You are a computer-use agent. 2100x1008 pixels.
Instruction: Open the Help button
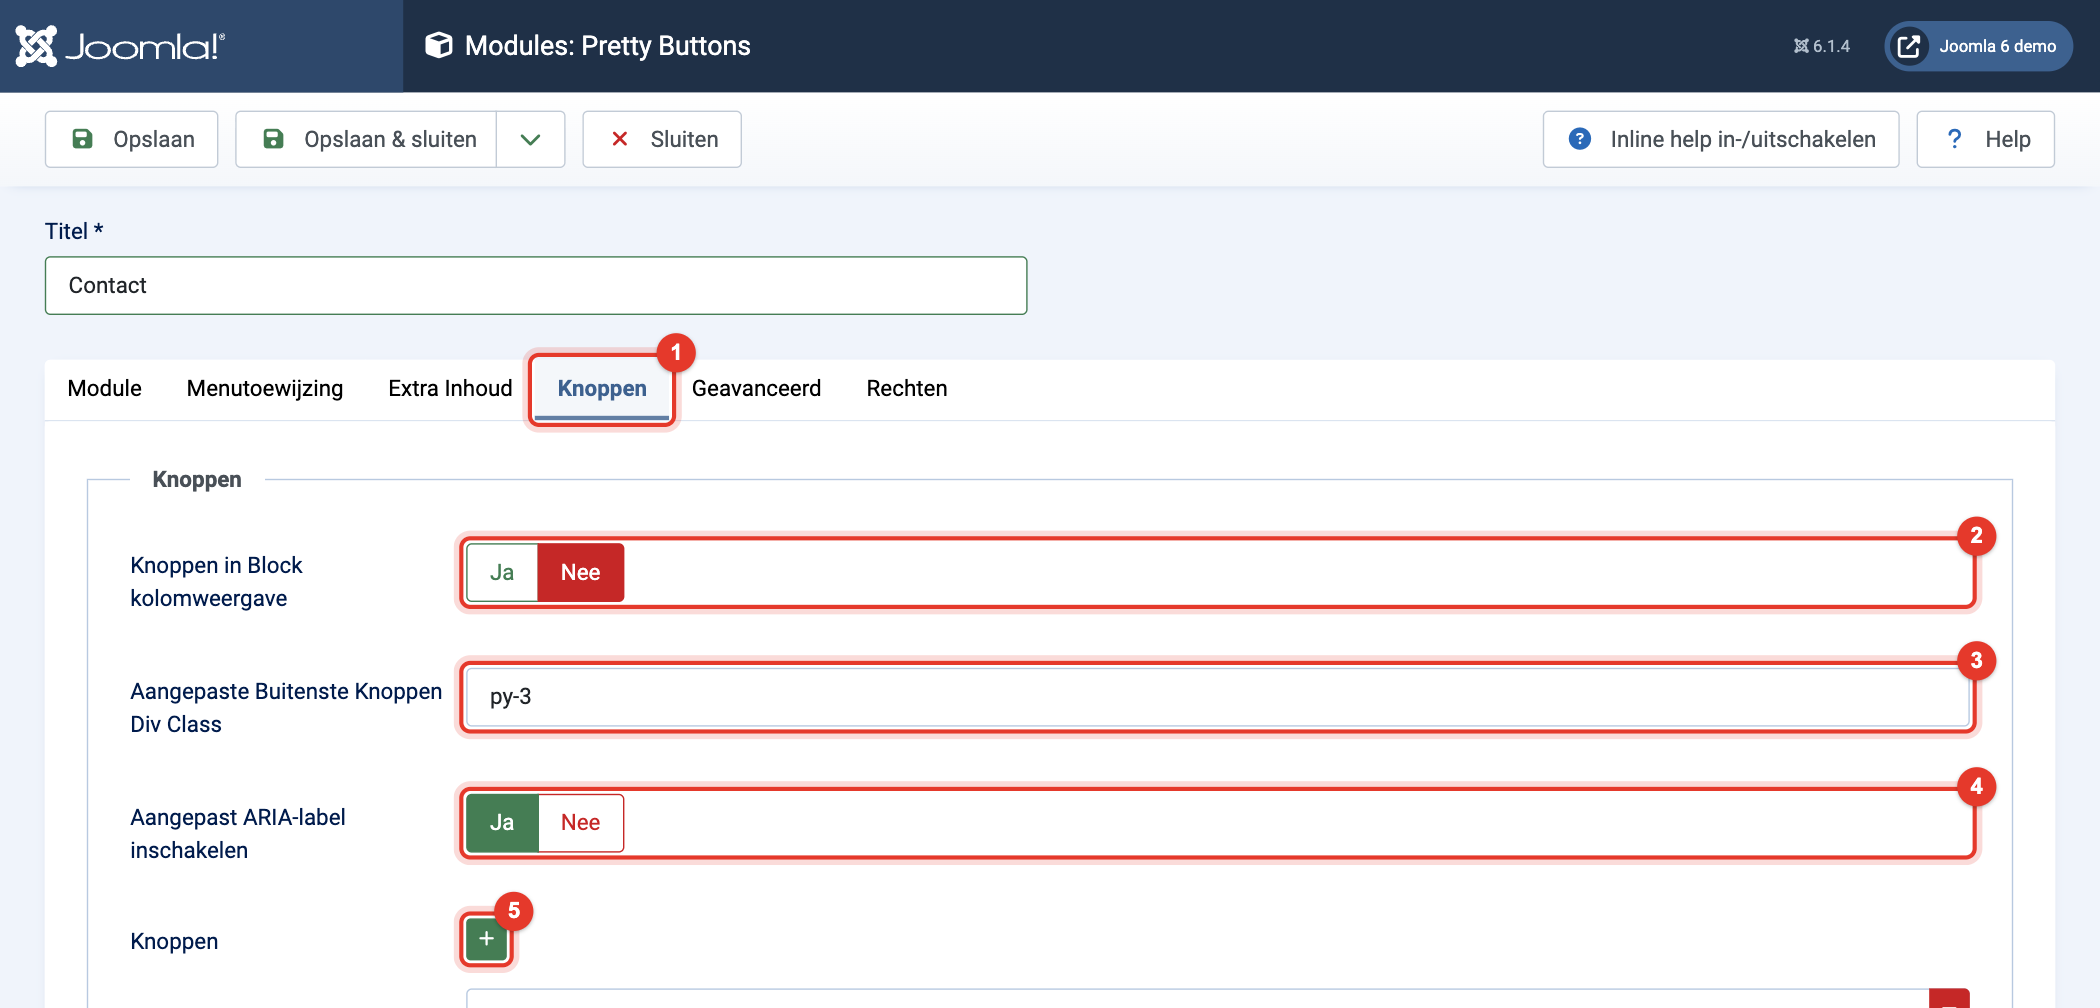(1985, 139)
